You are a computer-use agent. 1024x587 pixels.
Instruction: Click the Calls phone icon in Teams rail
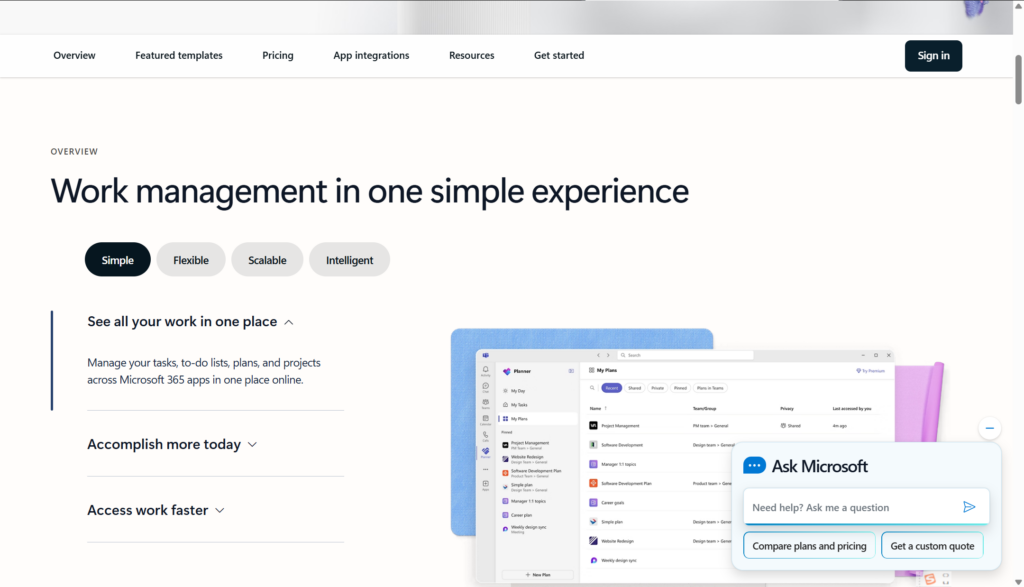tap(485, 435)
